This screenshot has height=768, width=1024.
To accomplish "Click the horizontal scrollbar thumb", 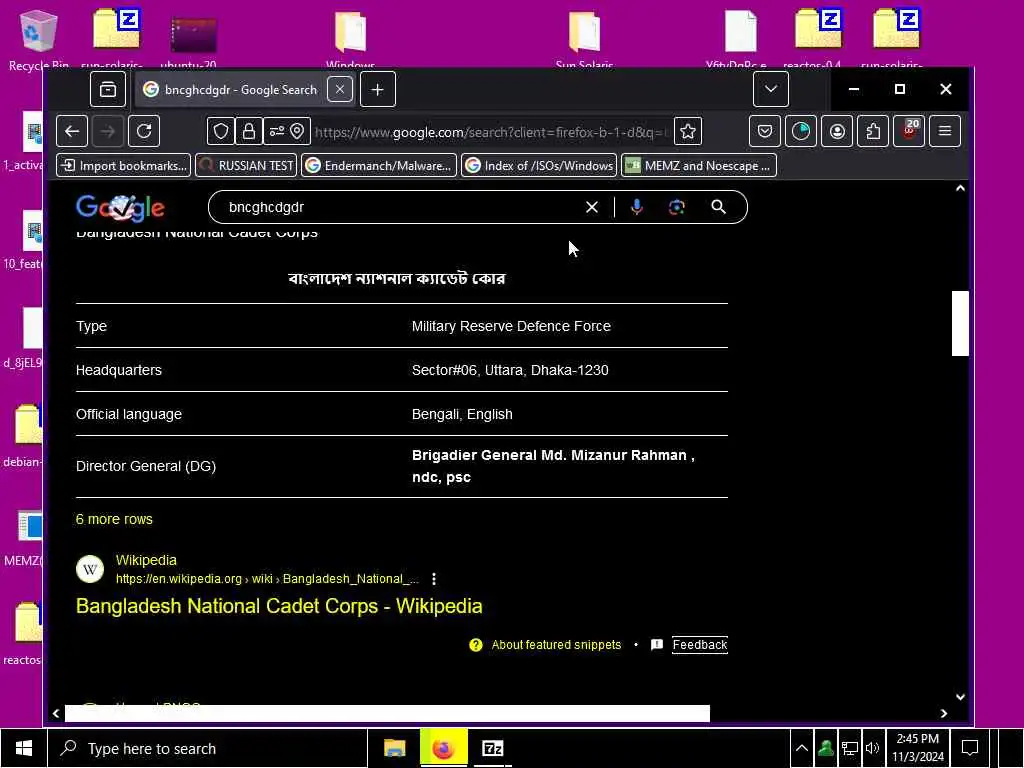I will click(x=387, y=714).
